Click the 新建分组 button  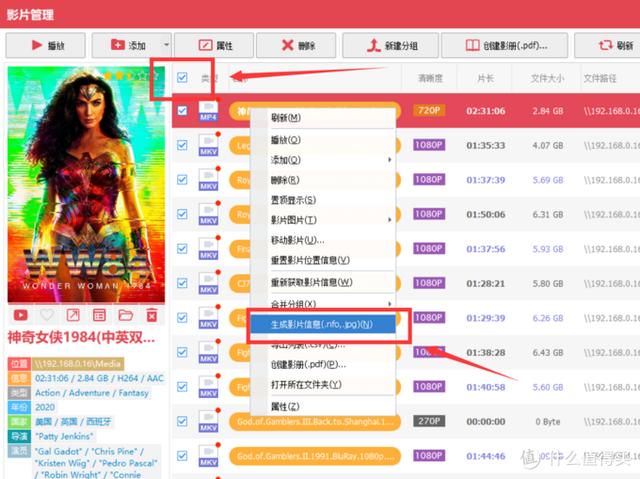(x=391, y=45)
